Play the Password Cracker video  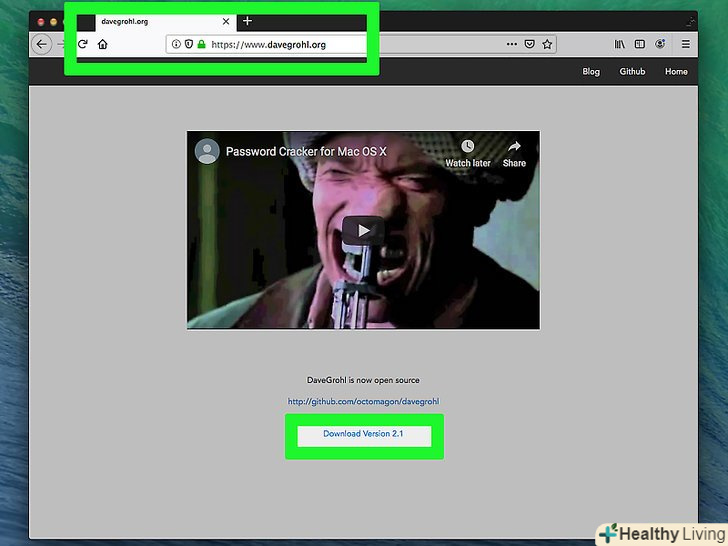(x=363, y=230)
